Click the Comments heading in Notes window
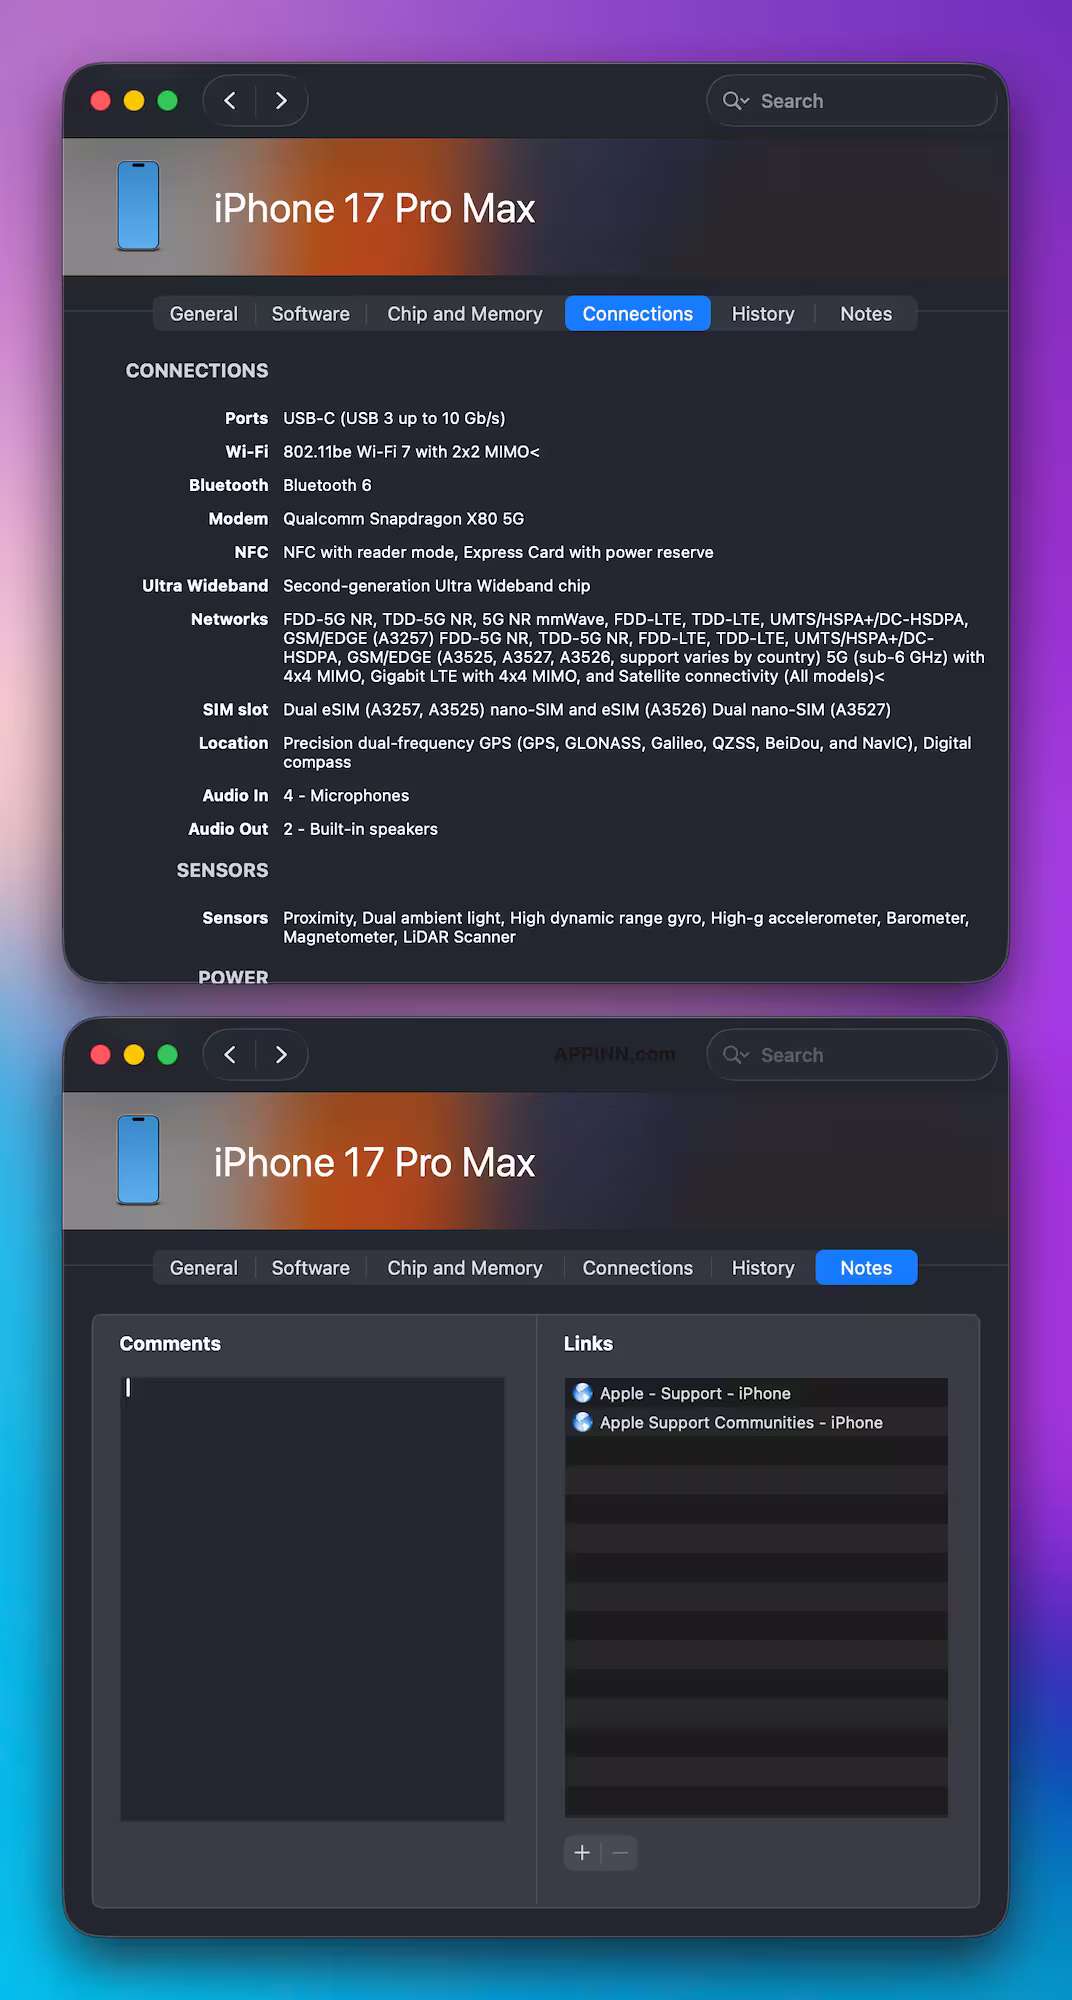Viewport: 1072px width, 2000px height. coord(170,1344)
